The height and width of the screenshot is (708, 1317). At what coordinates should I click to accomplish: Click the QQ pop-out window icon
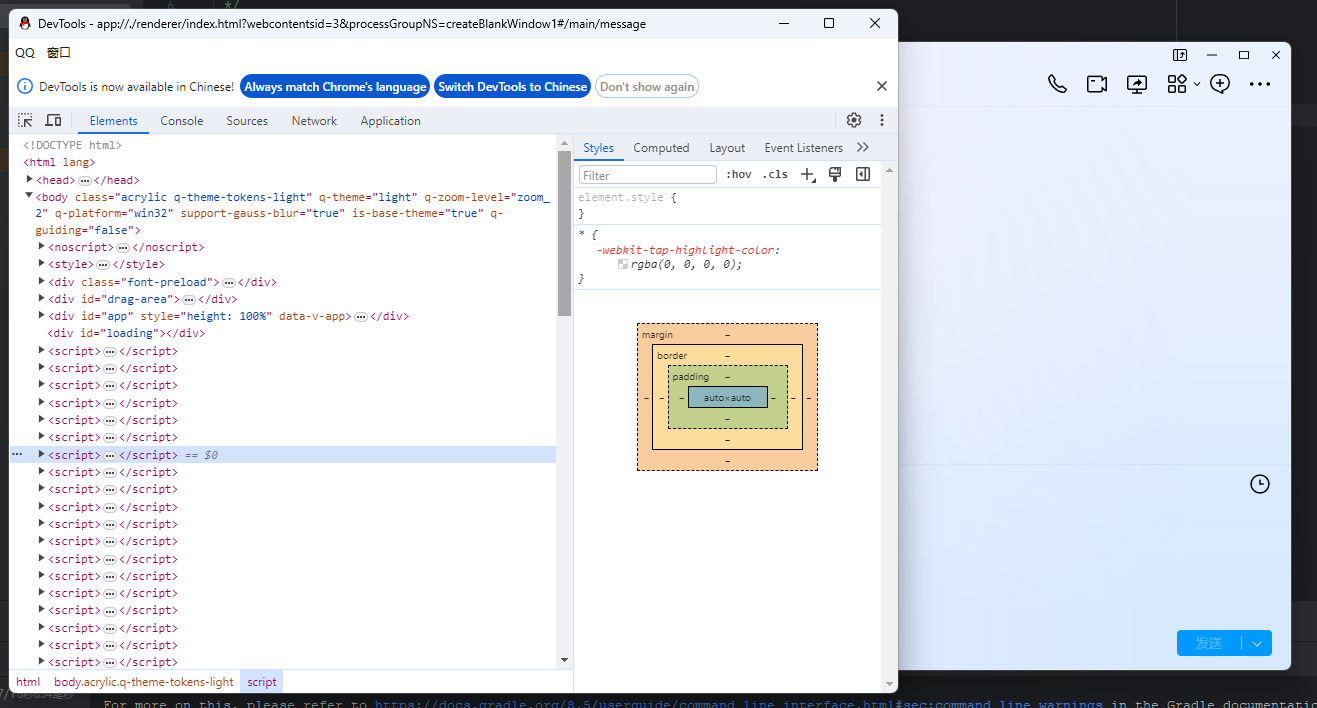coord(1180,55)
